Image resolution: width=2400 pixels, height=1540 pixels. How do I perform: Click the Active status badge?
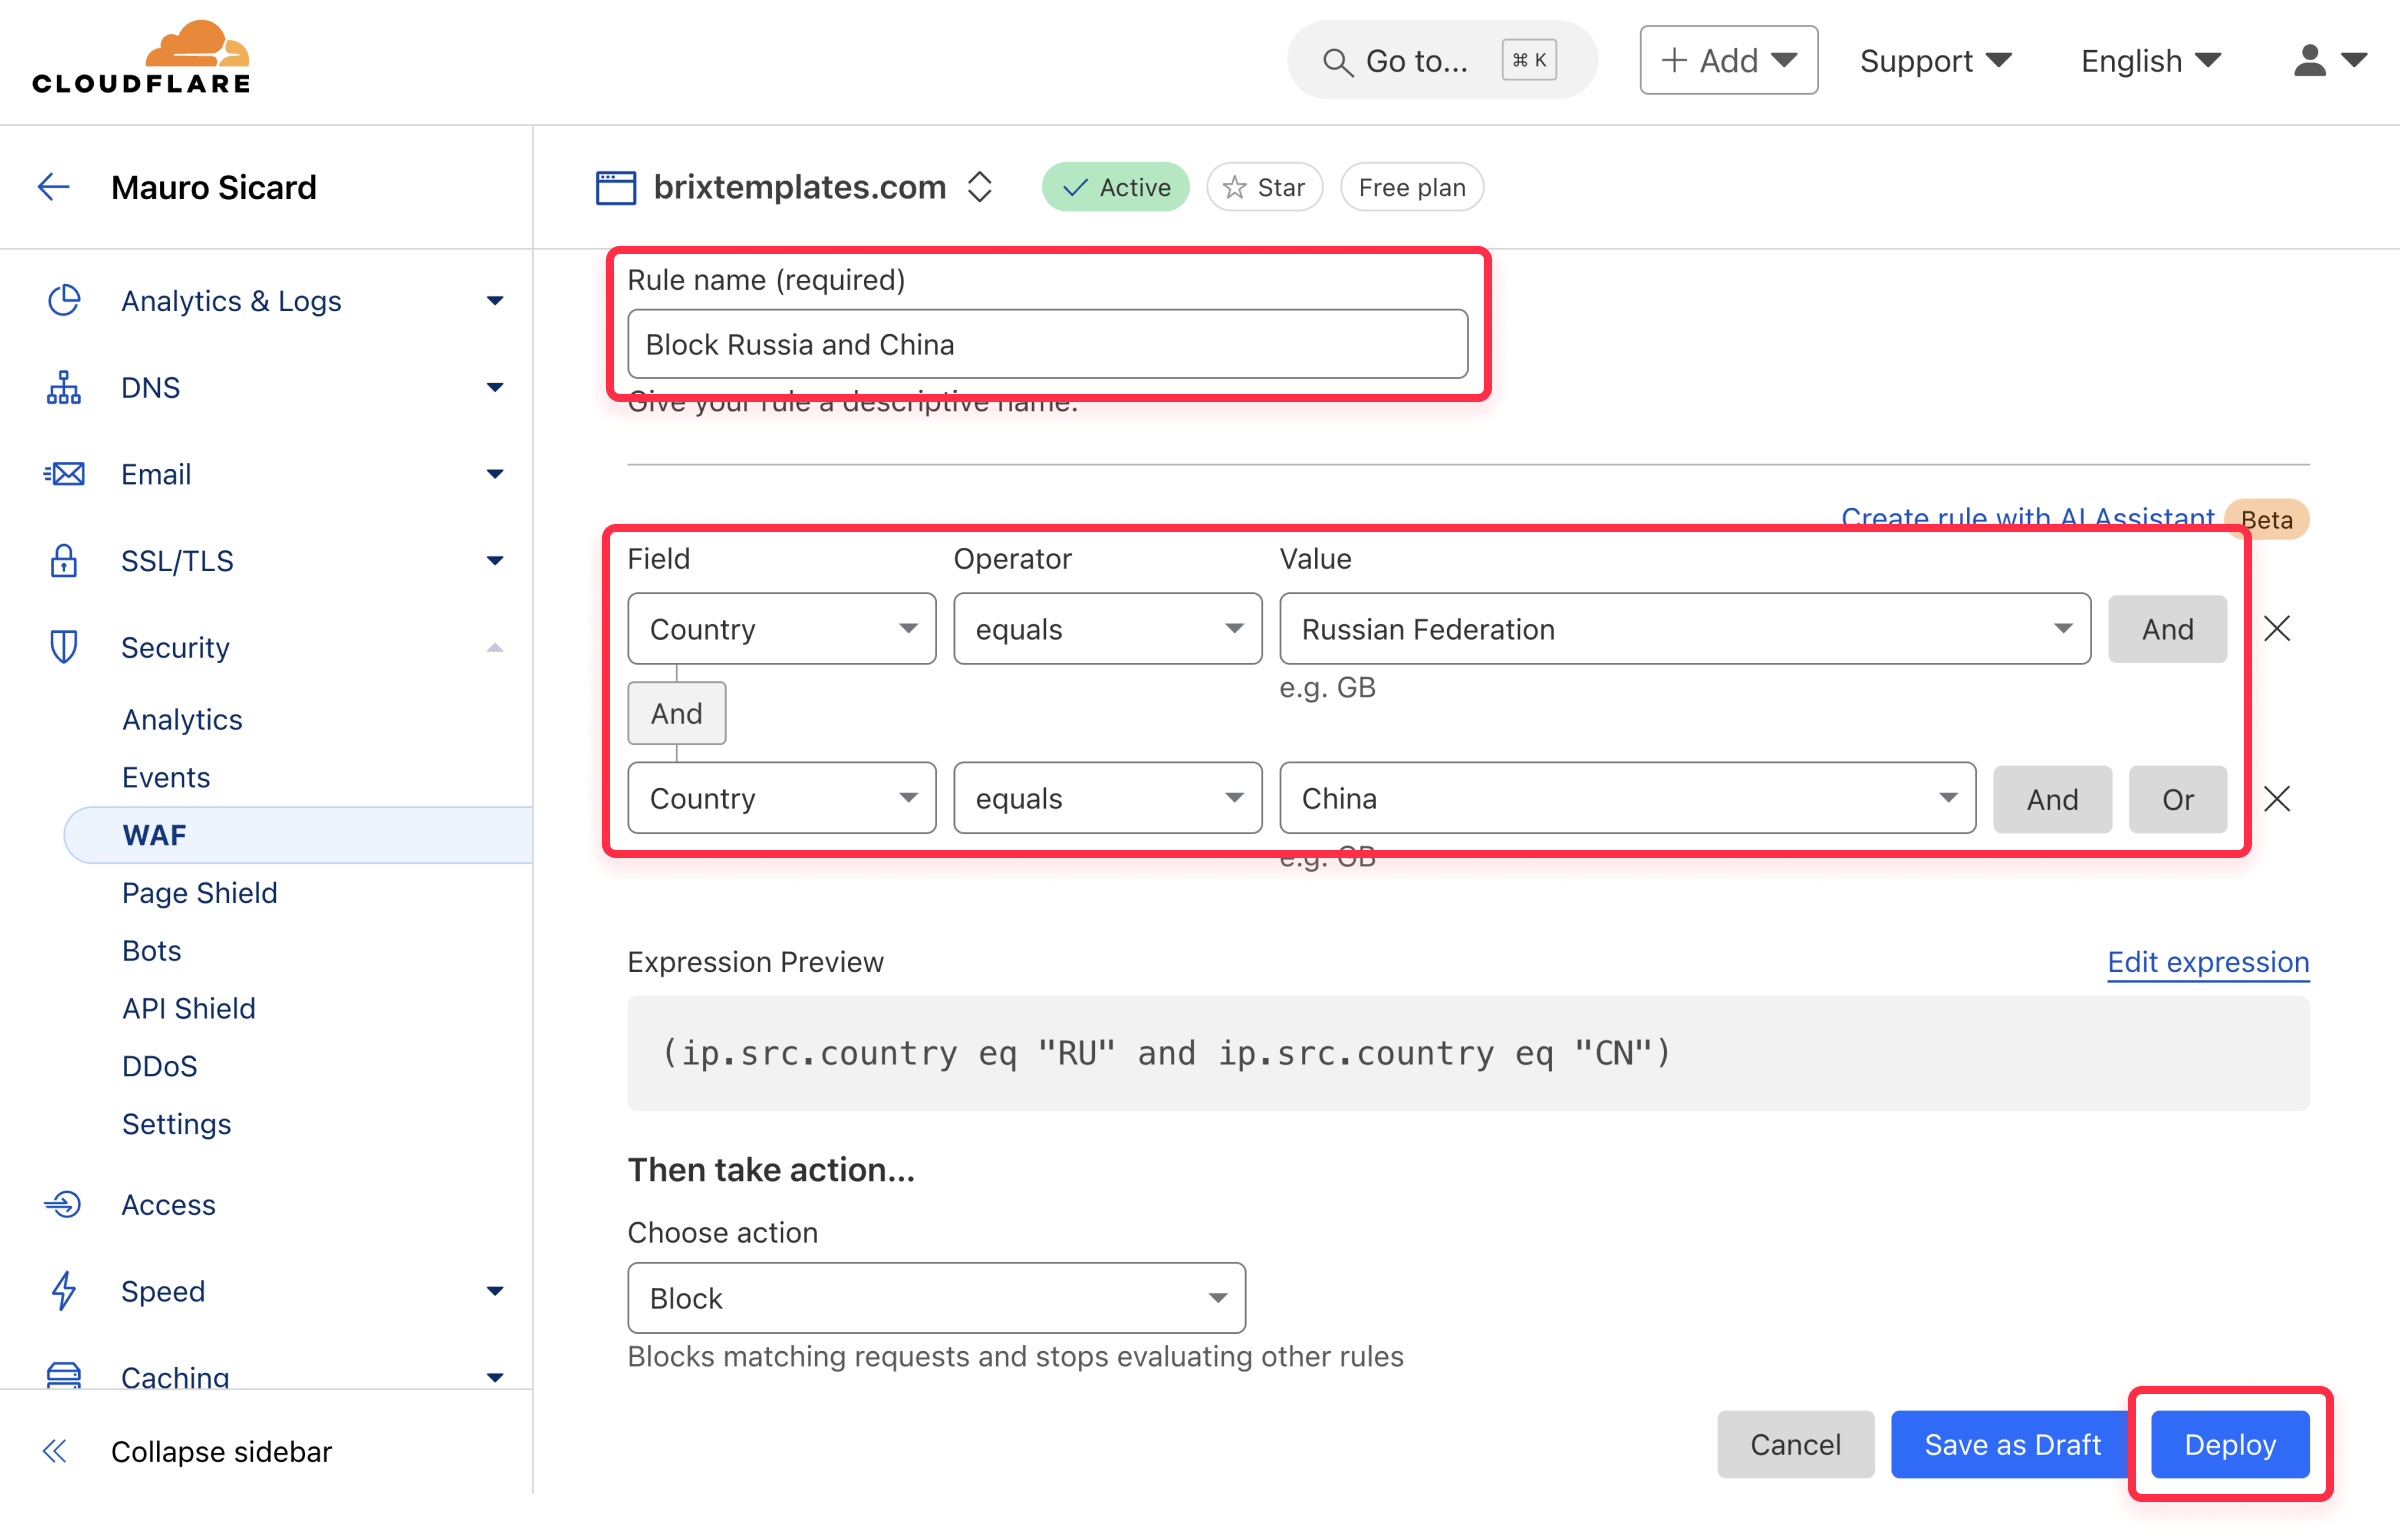tap(1115, 187)
